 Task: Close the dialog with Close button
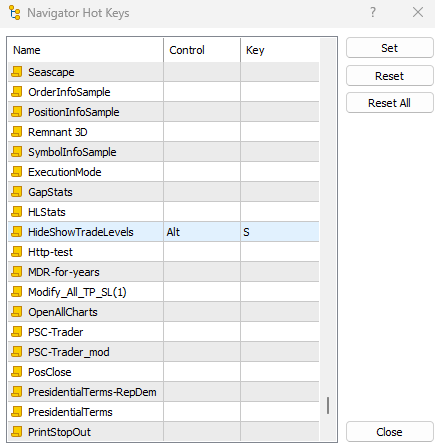click(389, 432)
